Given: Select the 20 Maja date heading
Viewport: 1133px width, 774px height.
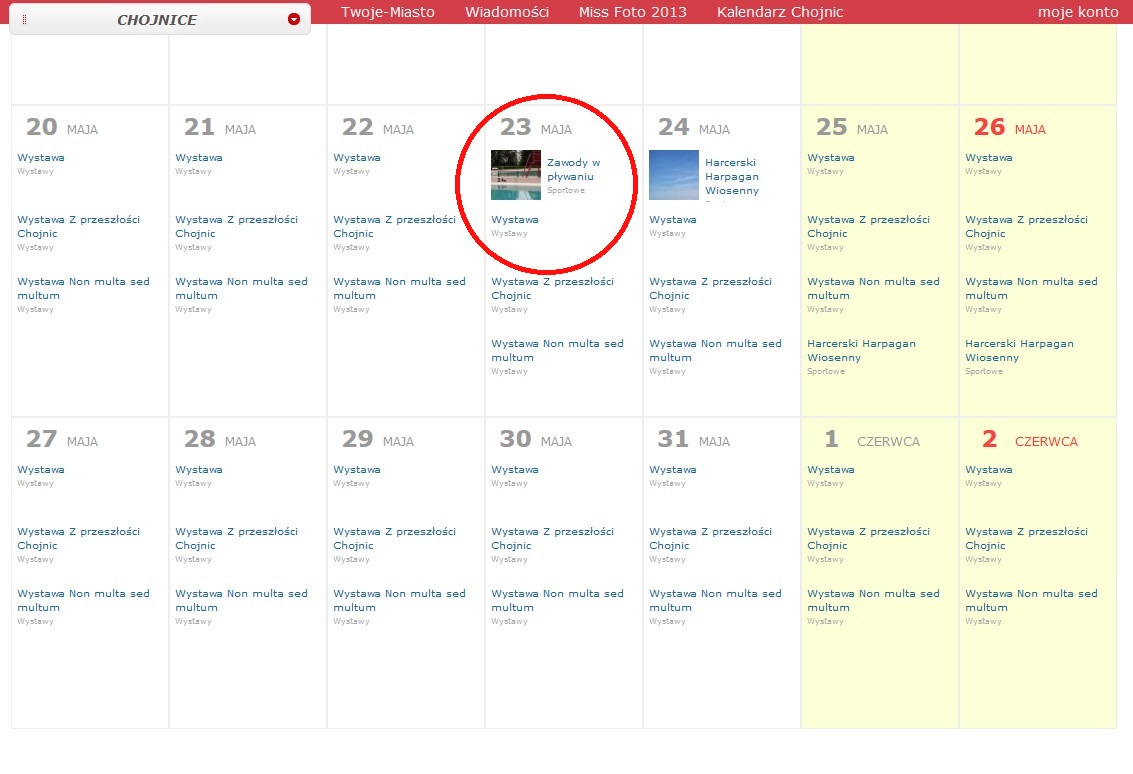Looking at the screenshot, I should tap(62, 127).
